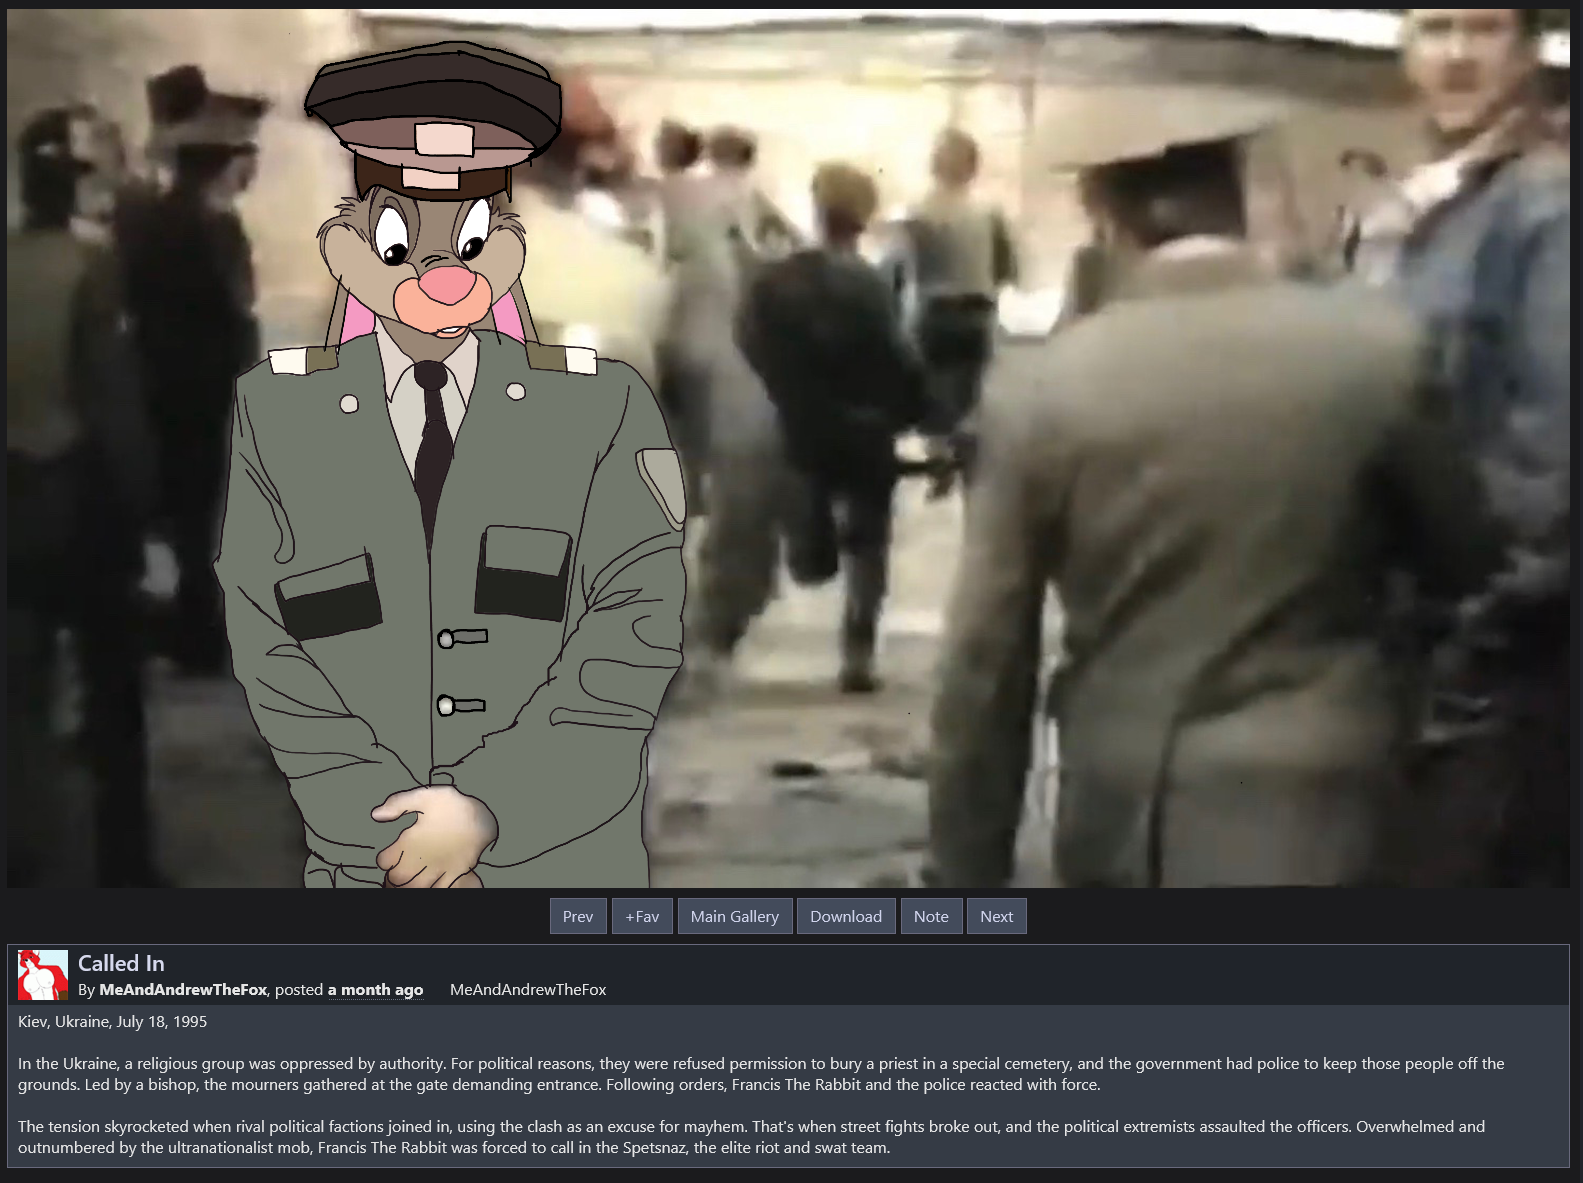Click the 'a month ago' posted date
The image size is (1583, 1183).
[x=376, y=990]
